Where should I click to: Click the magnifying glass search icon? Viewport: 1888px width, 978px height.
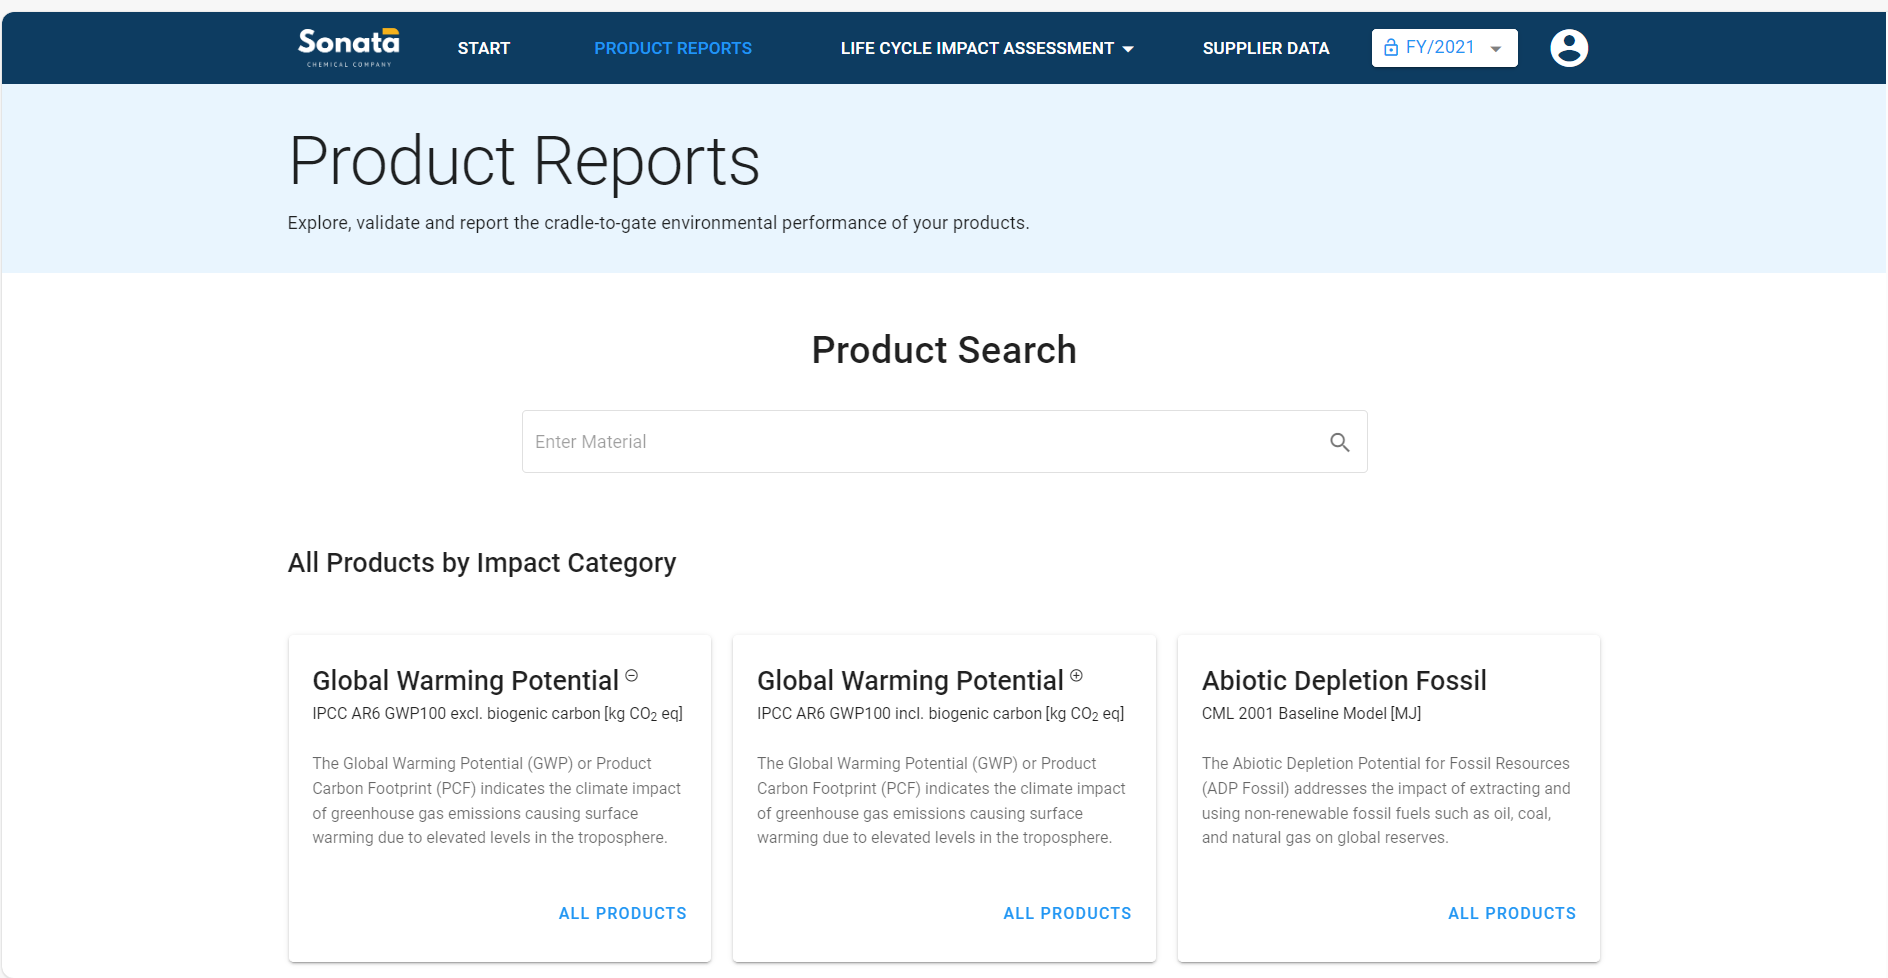(1339, 442)
